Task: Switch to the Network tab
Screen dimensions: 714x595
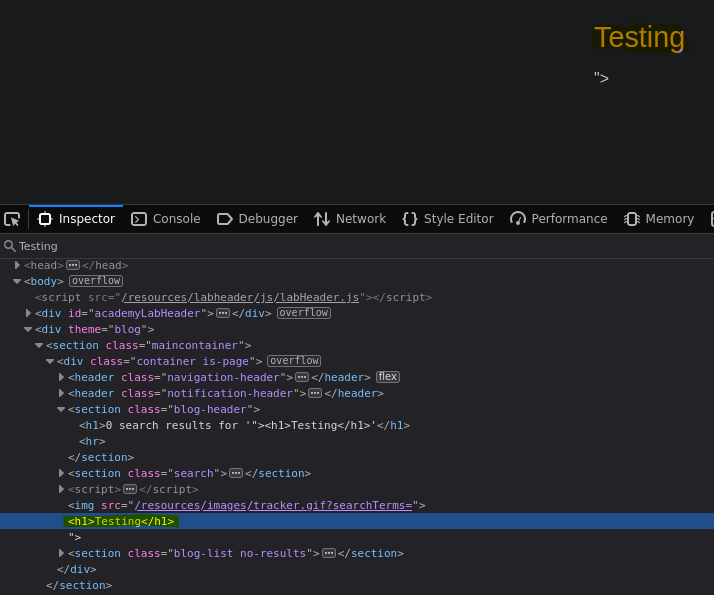Action: 350,219
